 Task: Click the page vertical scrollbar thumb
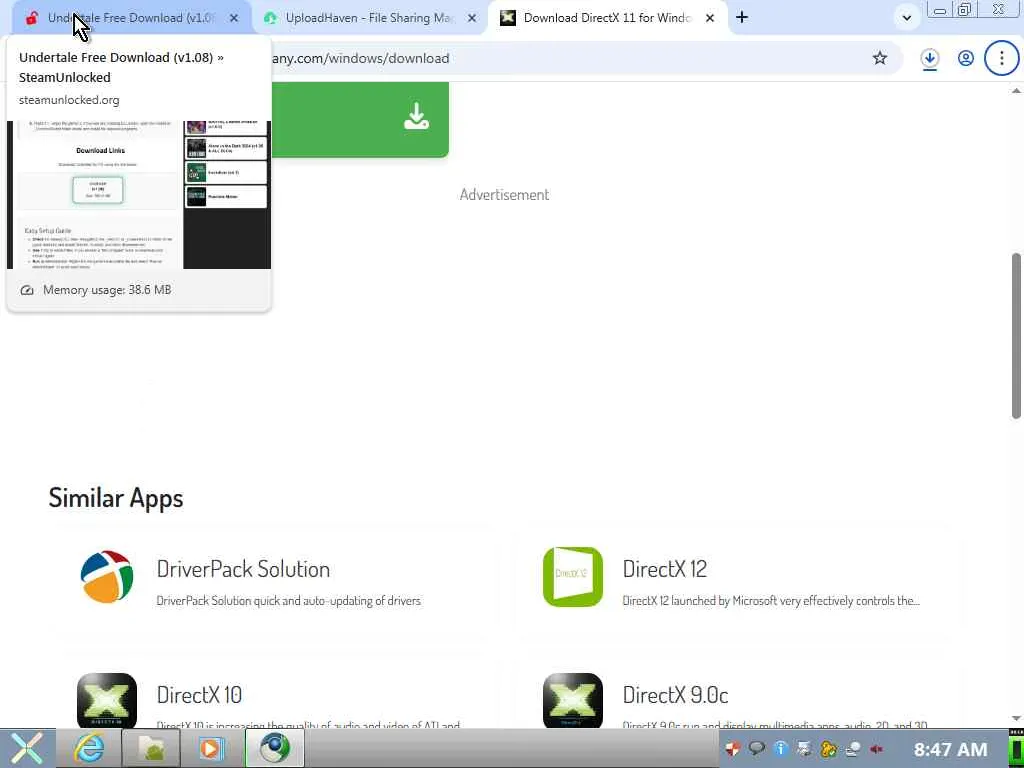pyautogui.click(x=1016, y=336)
